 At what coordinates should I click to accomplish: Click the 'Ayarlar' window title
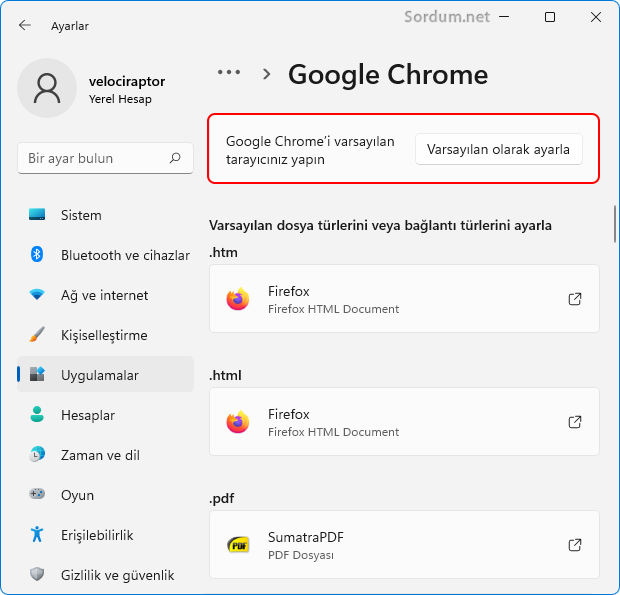coord(70,26)
